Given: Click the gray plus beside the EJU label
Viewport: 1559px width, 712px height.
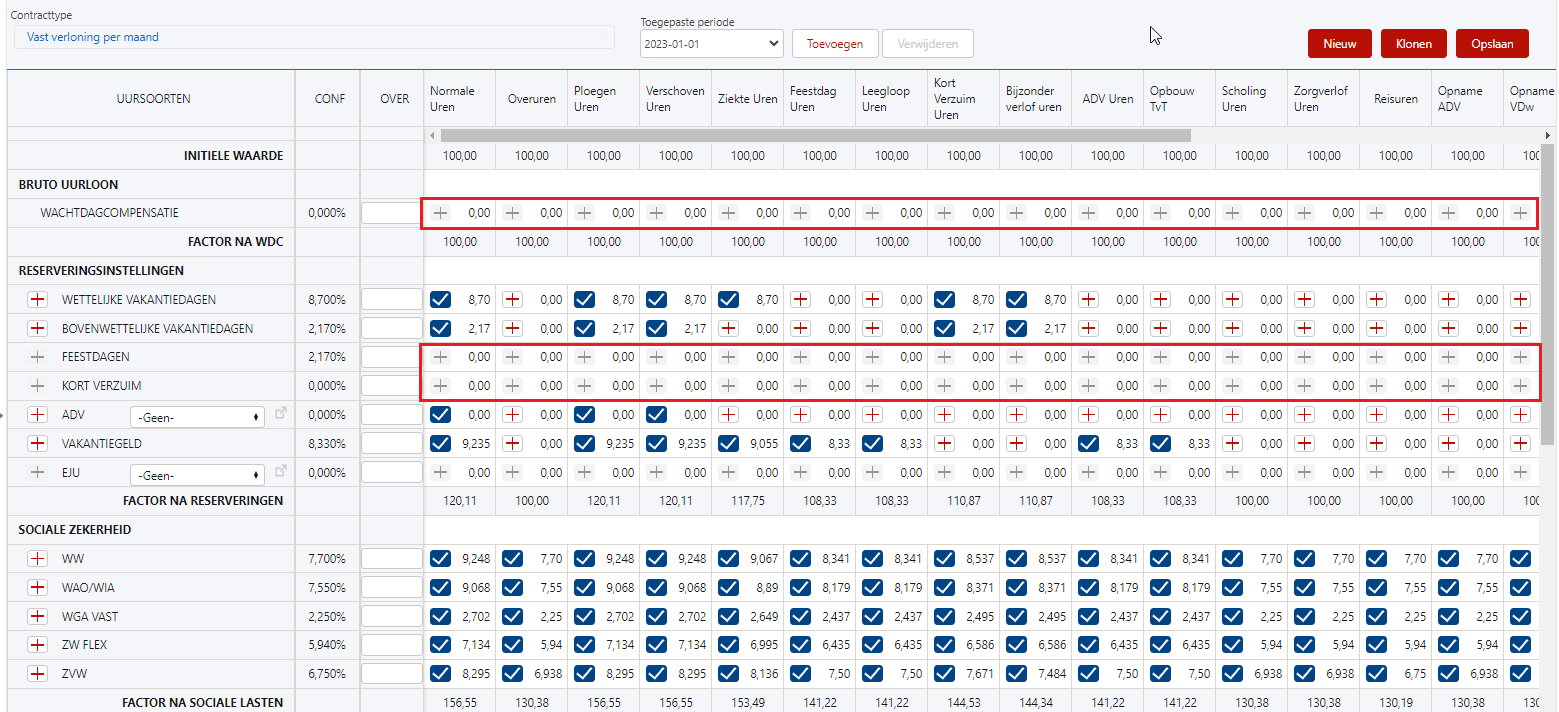Looking at the screenshot, I should [38, 472].
